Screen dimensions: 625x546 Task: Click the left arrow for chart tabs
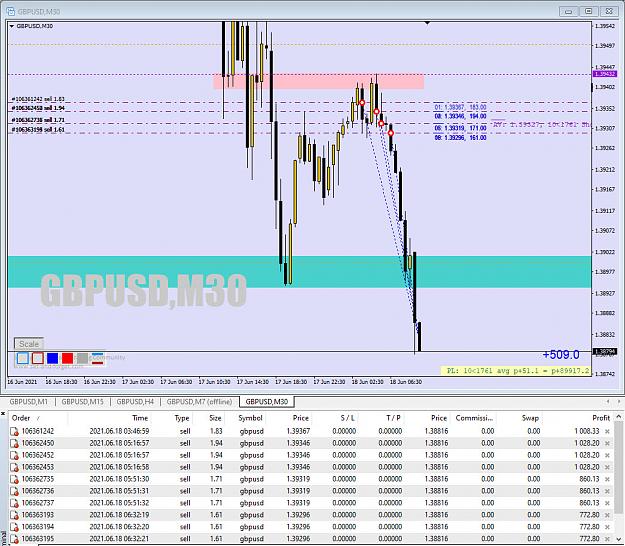tap(608, 401)
